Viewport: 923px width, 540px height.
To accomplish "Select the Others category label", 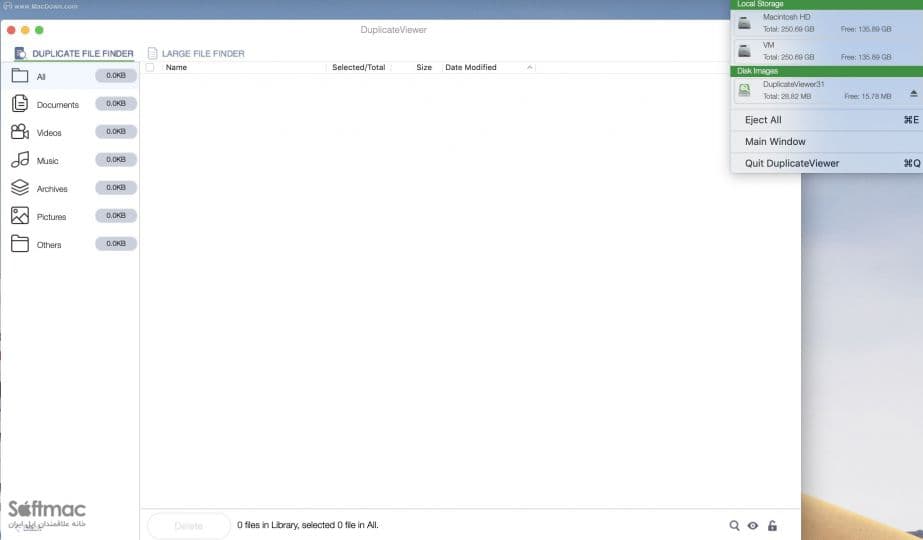I will click(49, 245).
